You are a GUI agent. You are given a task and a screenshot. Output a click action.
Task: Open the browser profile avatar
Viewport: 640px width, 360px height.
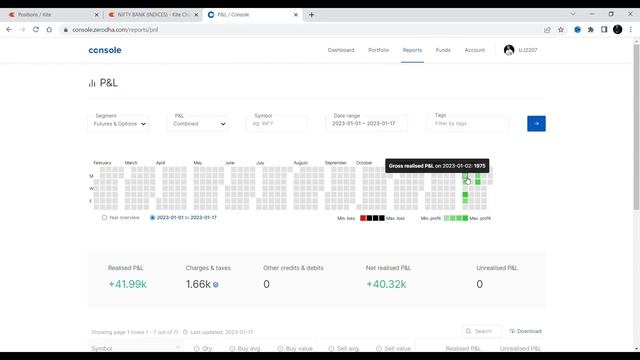pyautogui.click(x=618, y=29)
